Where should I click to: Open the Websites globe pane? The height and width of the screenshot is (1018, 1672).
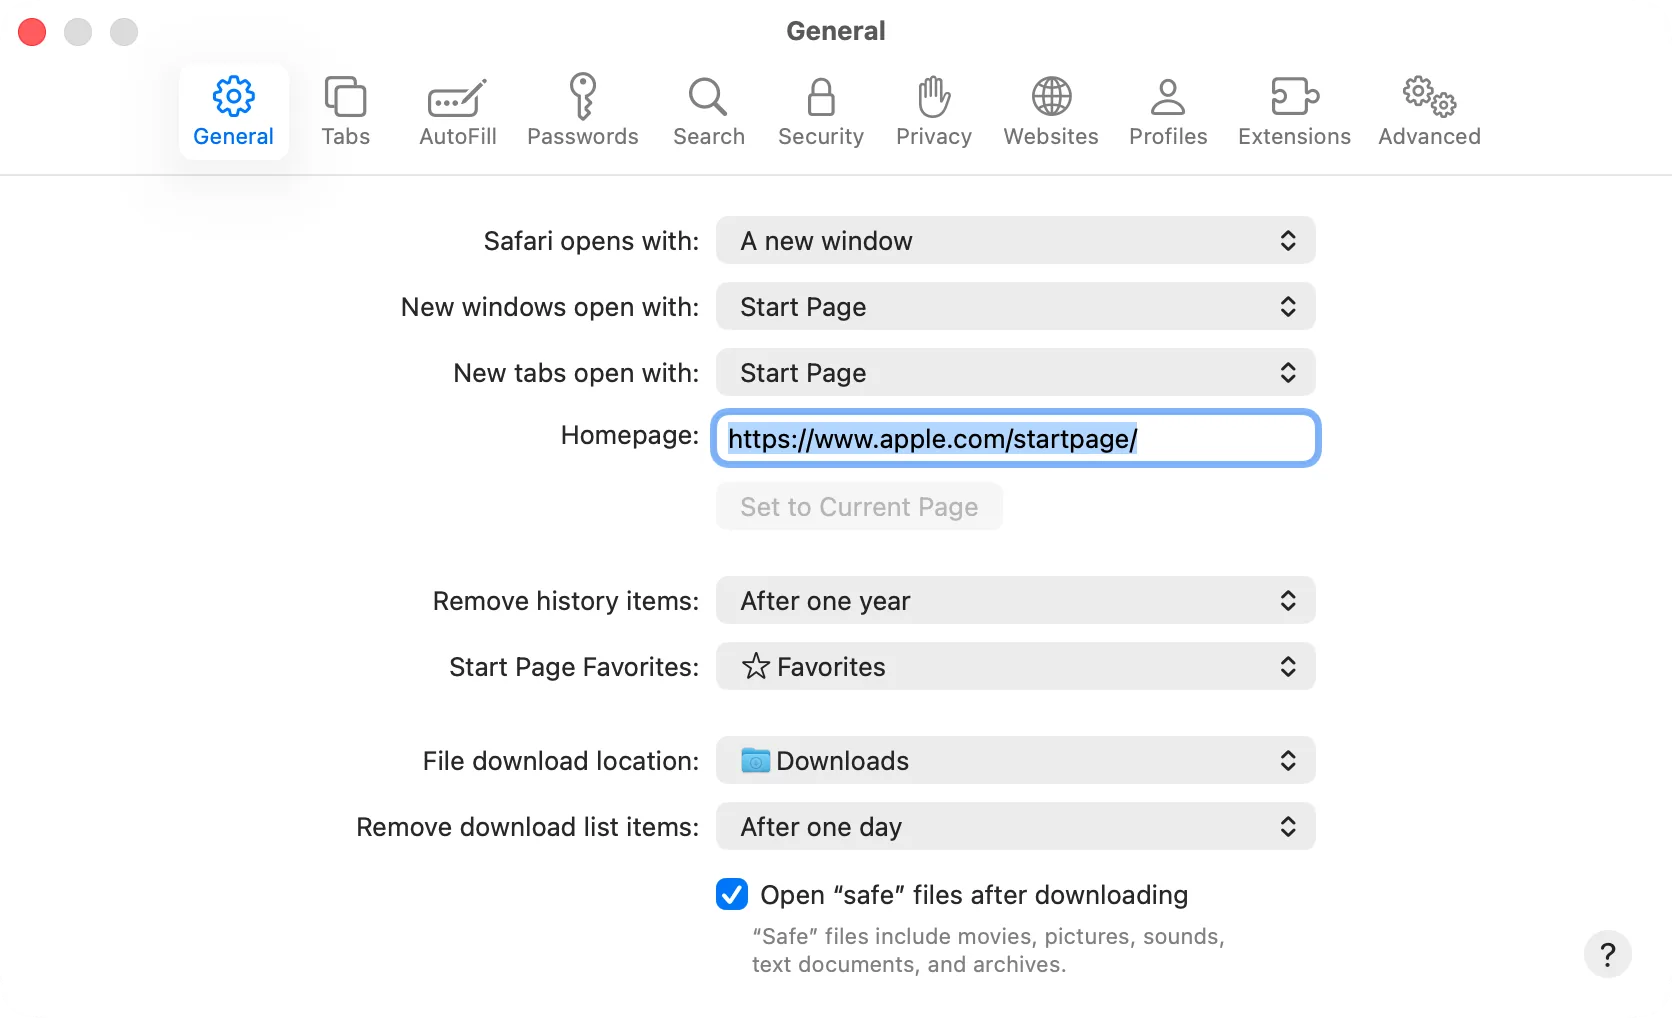tap(1051, 111)
